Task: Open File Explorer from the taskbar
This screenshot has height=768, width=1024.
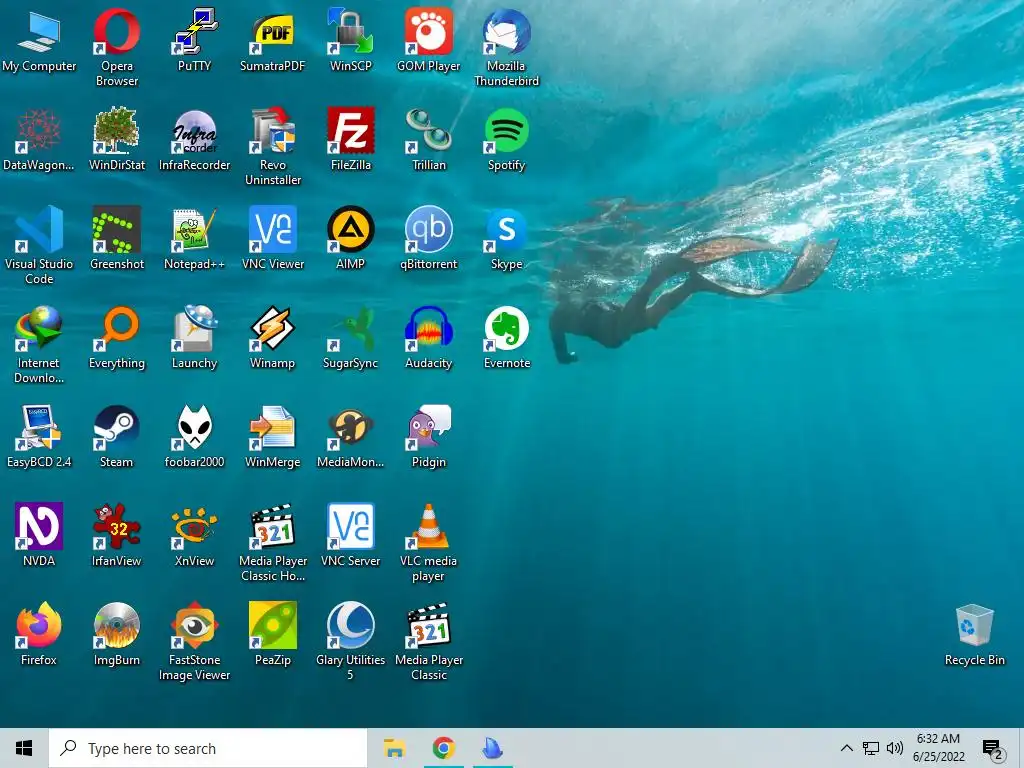Action: pos(394,748)
